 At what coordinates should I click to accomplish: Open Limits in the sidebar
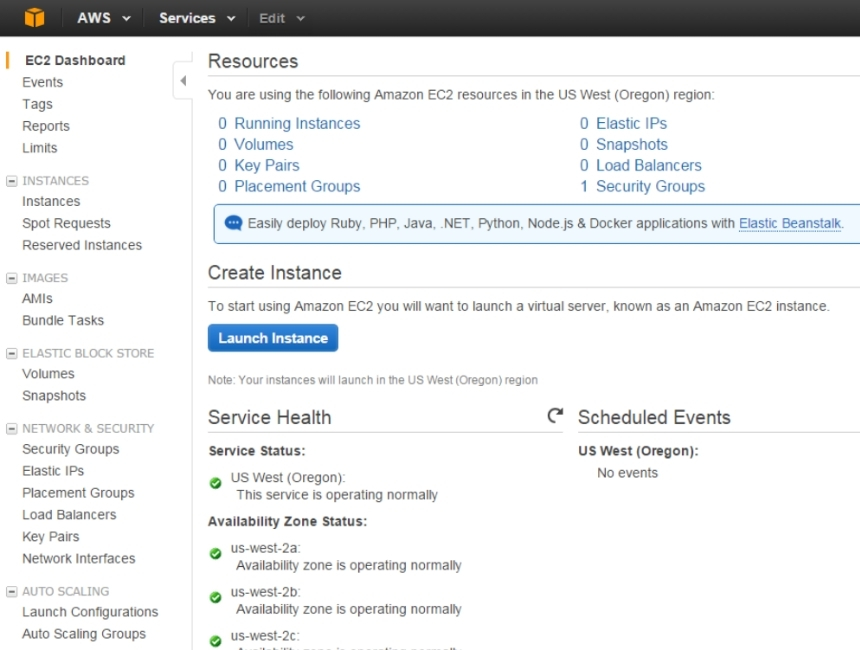click(39, 148)
